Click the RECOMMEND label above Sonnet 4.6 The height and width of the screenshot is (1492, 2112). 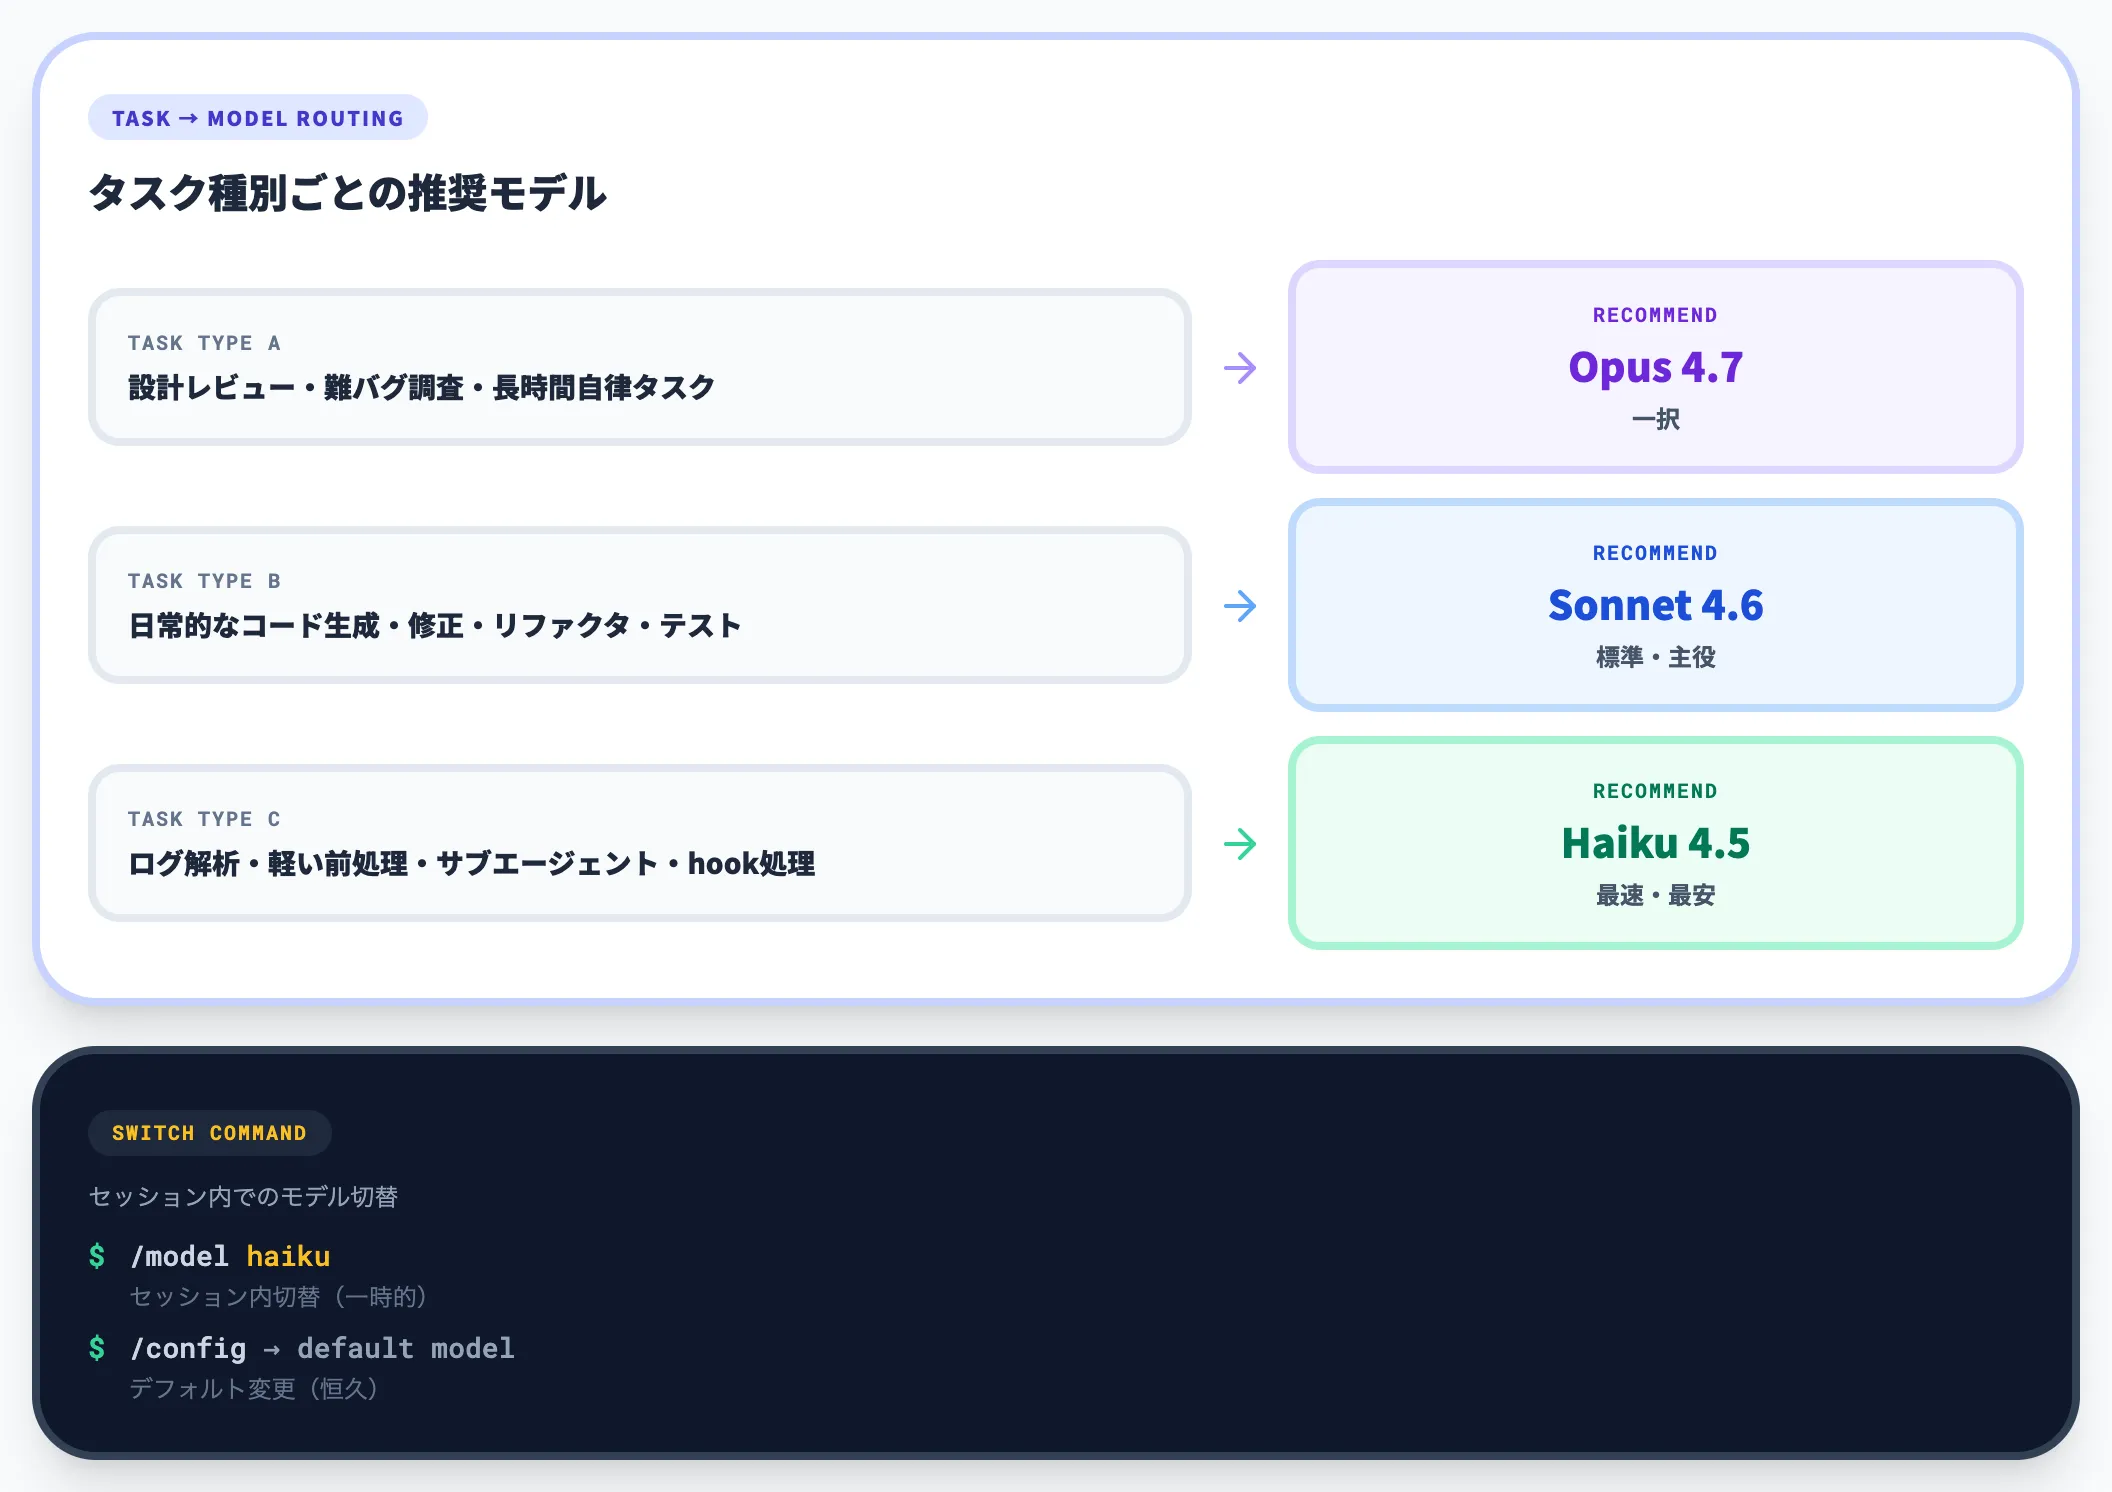tap(1655, 553)
